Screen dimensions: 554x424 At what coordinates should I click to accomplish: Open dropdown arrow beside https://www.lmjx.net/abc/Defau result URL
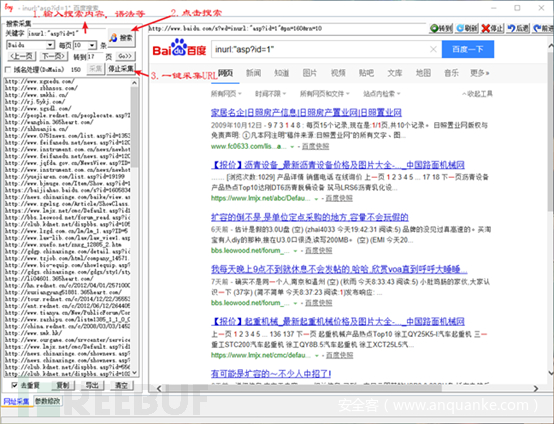click(316, 199)
